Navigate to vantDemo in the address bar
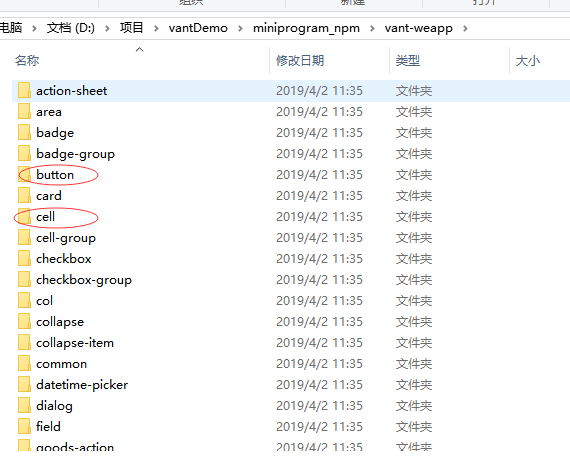The width and height of the screenshot is (570, 473). tap(198, 28)
